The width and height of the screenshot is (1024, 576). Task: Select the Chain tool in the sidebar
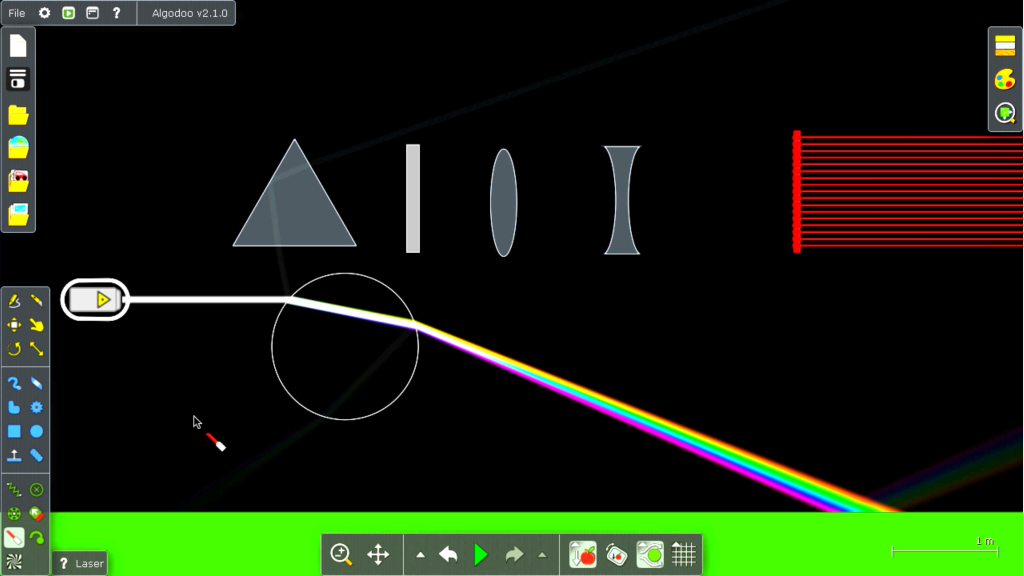pyautogui.click(x=14, y=384)
